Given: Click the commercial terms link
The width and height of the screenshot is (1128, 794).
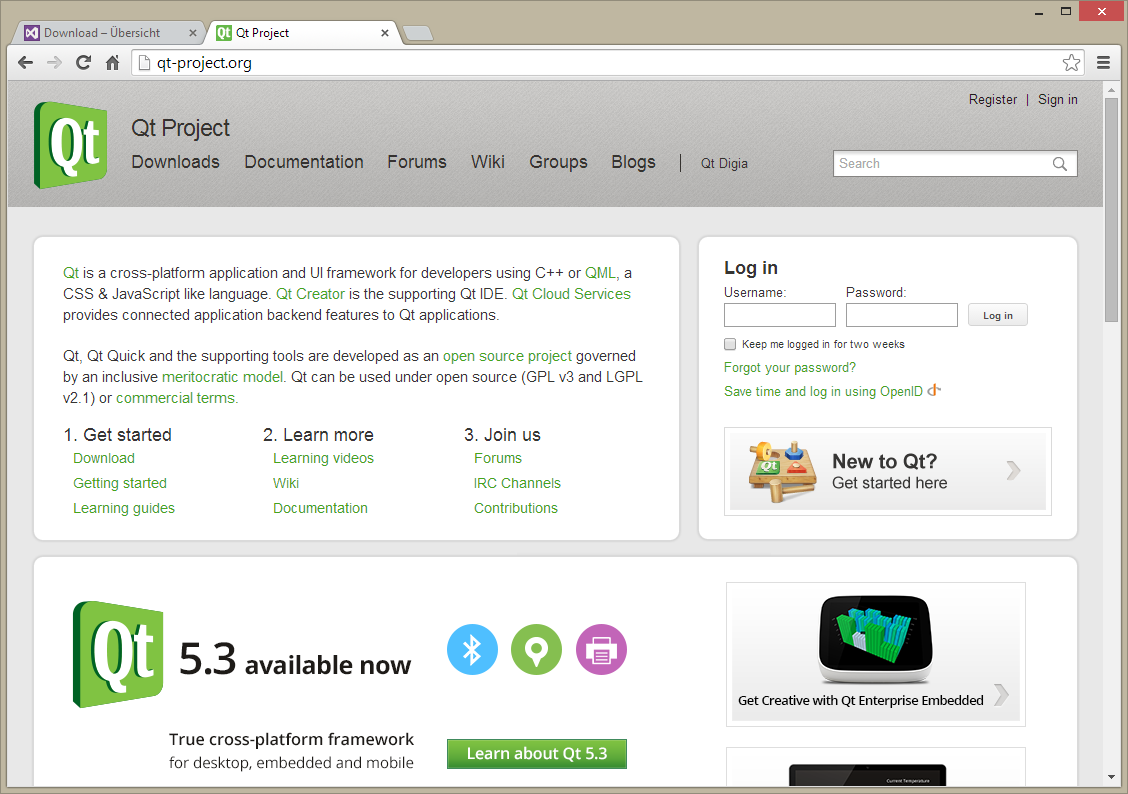Looking at the screenshot, I should point(176,398).
